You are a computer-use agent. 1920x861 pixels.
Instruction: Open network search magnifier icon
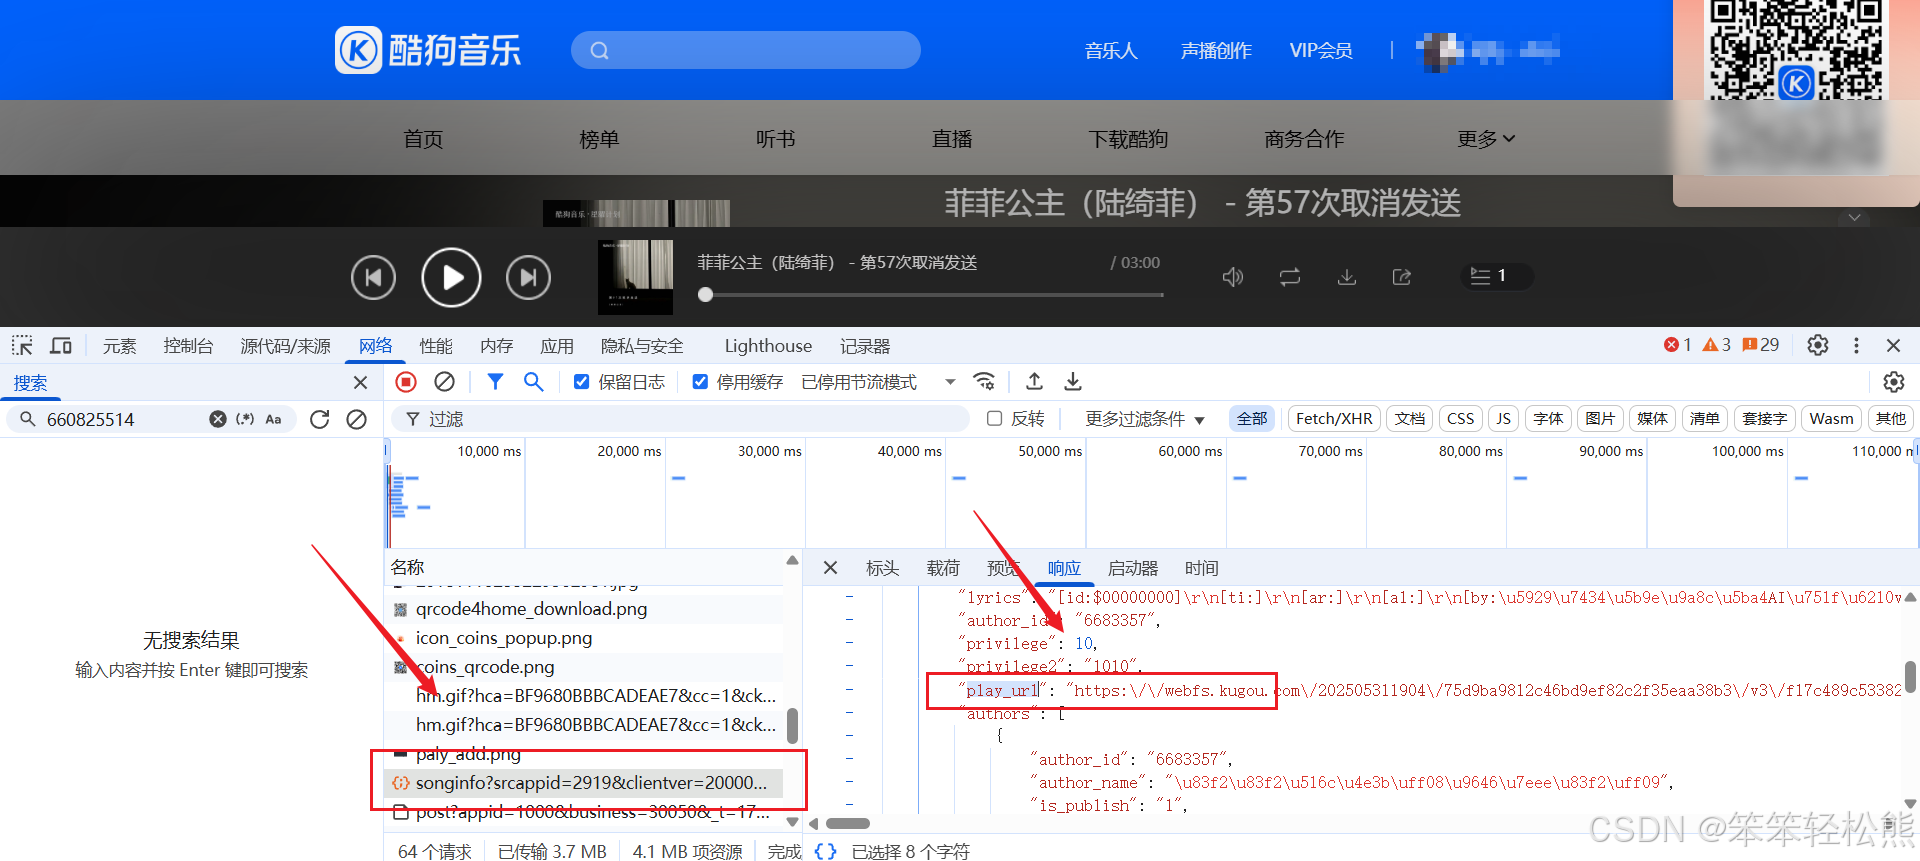click(x=534, y=381)
